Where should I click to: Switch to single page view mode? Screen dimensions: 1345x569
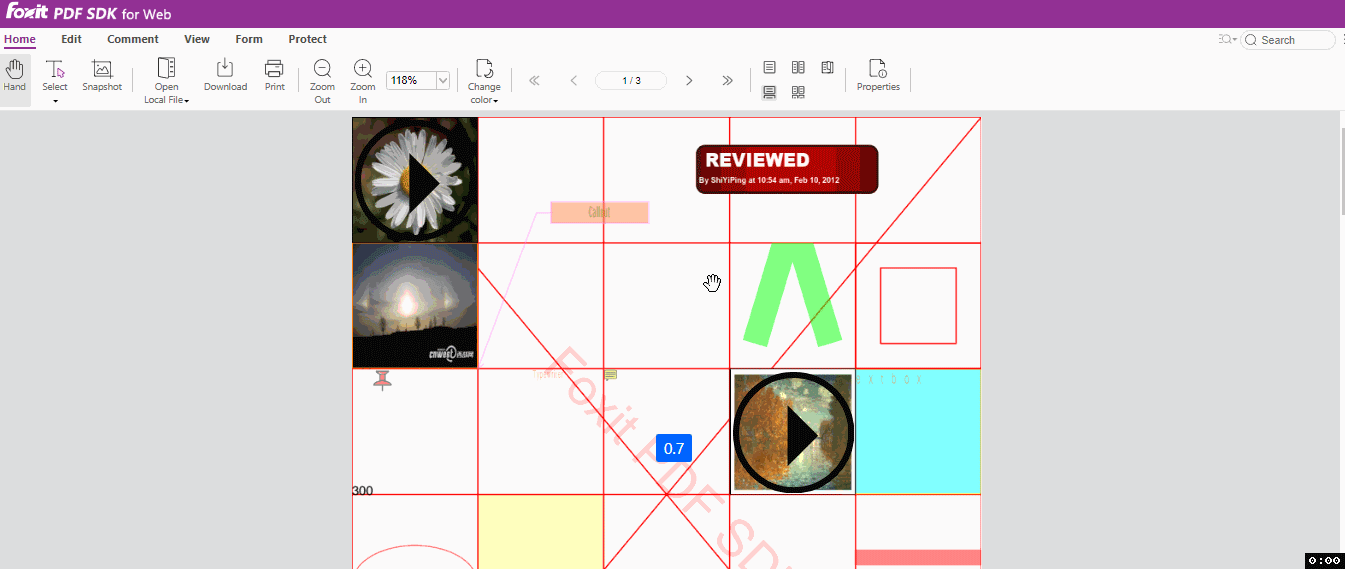(x=770, y=68)
